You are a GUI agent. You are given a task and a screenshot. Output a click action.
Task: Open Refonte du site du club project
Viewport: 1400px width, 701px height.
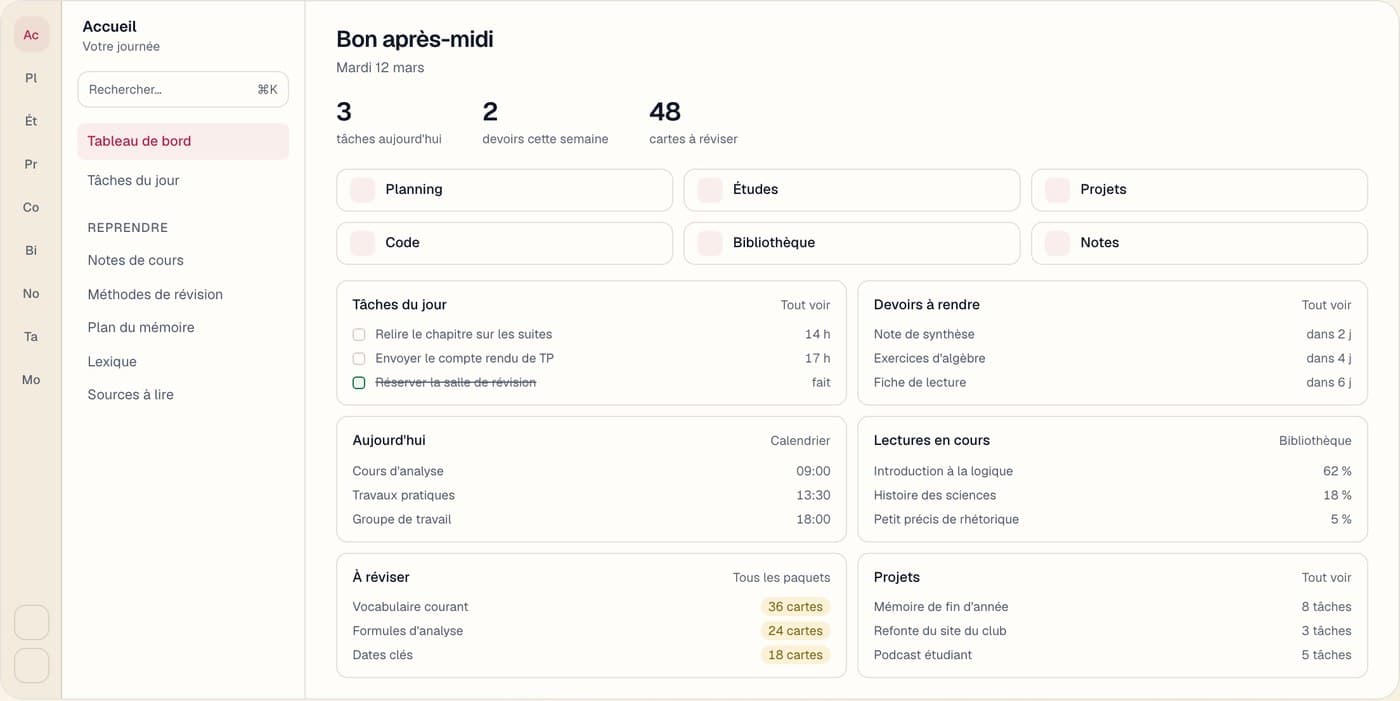pos(1112,631)
